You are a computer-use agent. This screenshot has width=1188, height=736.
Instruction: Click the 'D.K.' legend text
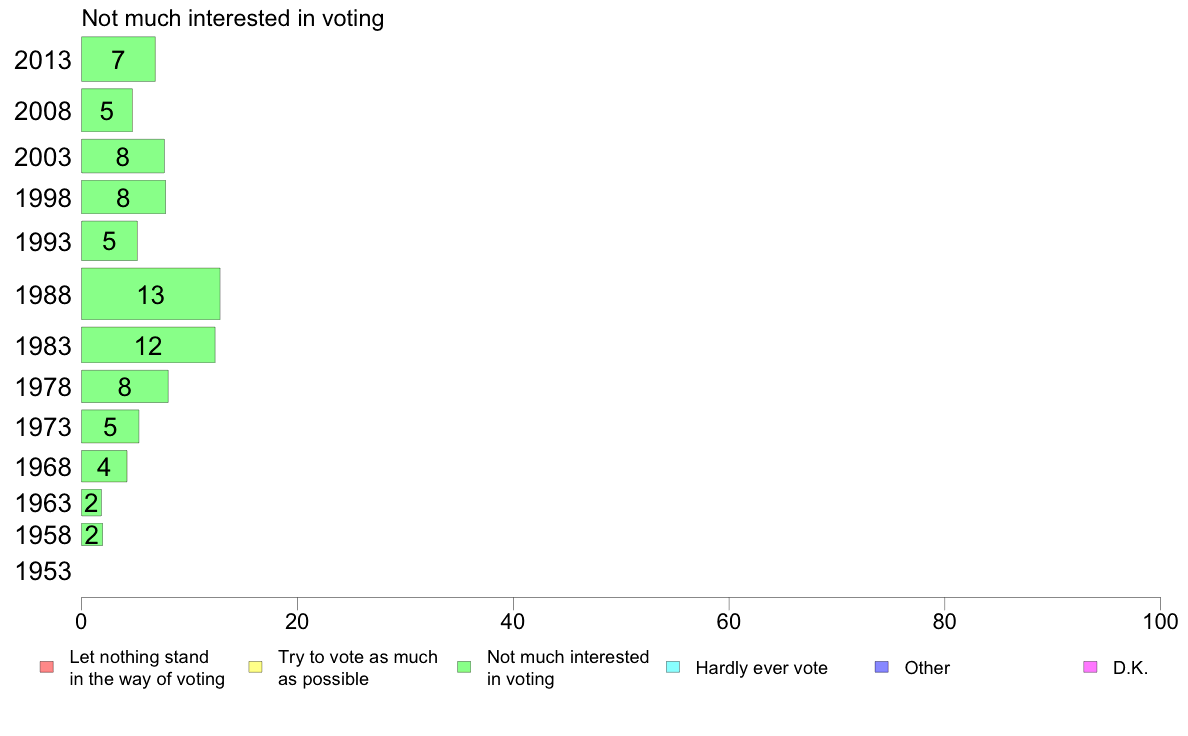pyautogui.click(x=1130, y=668)
